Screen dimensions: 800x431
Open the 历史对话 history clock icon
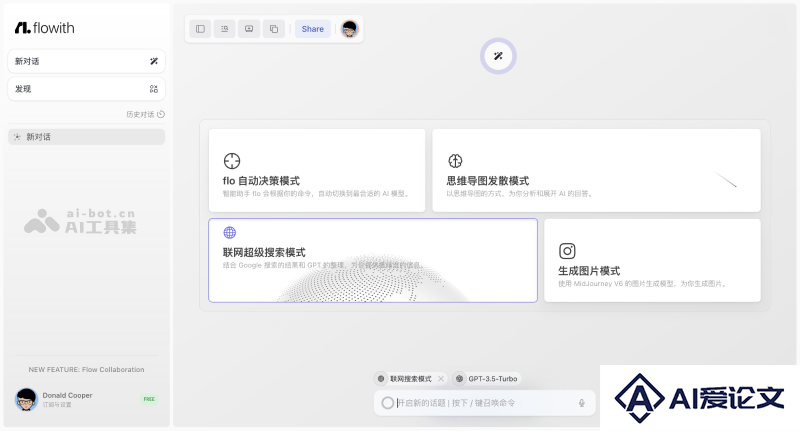161,114
